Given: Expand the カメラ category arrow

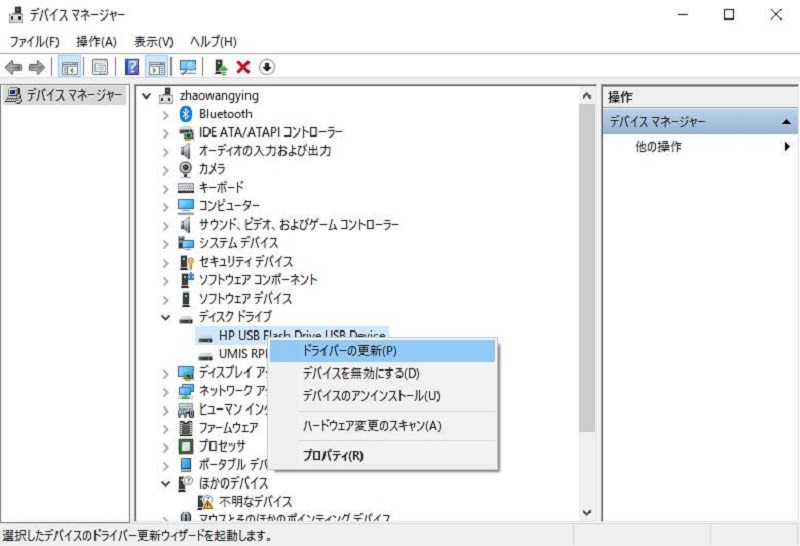Looking at the screenshot, I should [165, 170].
